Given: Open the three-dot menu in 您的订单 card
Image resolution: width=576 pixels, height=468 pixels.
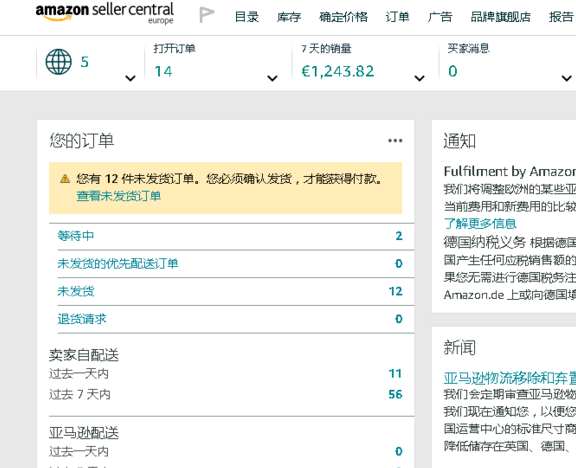Looking at the screenshot, I should click(395, 140).
